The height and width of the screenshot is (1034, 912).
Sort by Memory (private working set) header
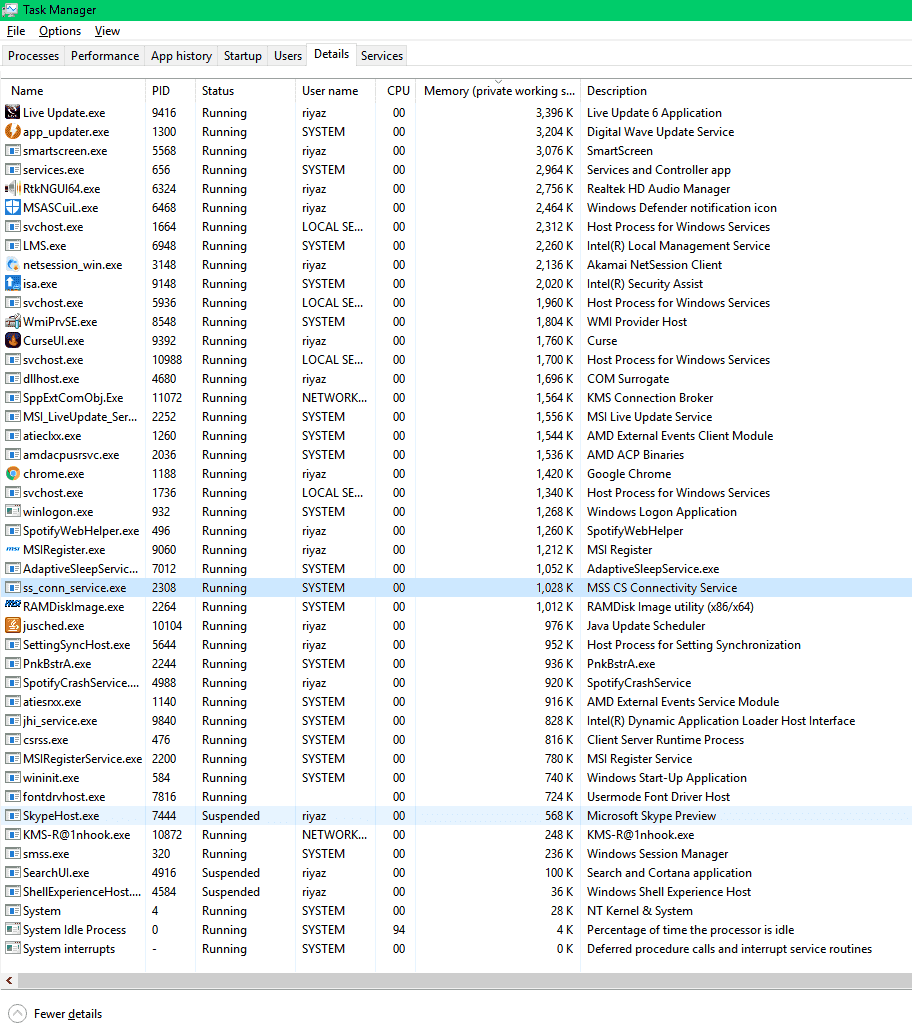click(x=498, y=90)
